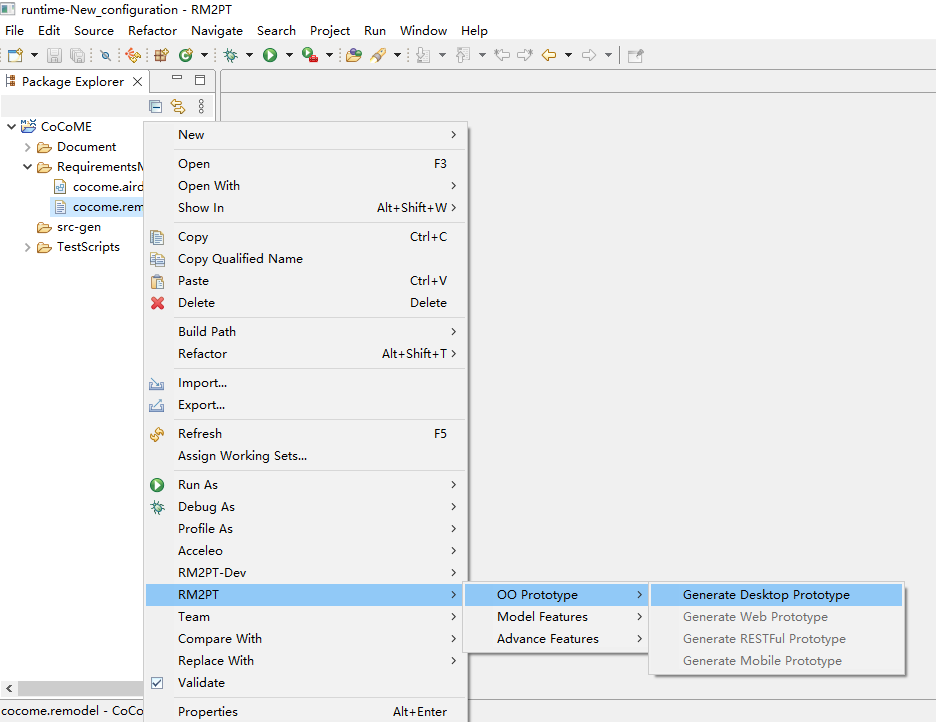Click the New wizard toolbar icon
Viewport: 936px width, 722px height.
pyautogui.click(x=15, y=55)
